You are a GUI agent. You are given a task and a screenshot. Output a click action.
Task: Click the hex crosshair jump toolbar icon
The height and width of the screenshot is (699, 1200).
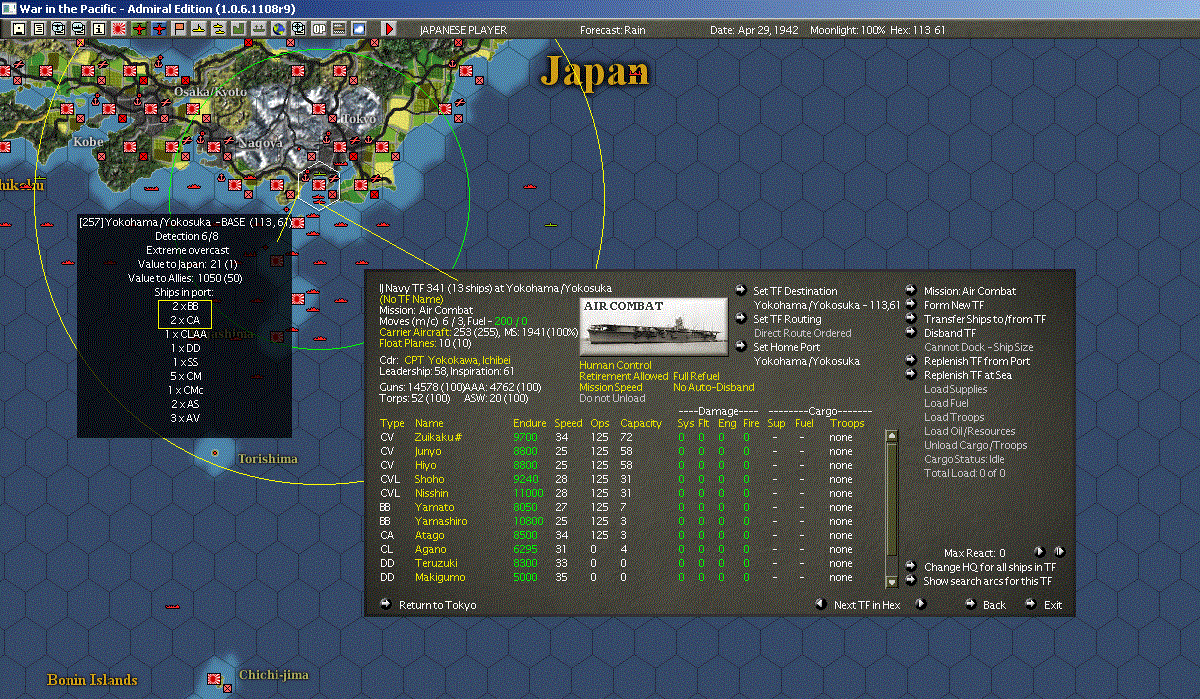click(299, 29)
